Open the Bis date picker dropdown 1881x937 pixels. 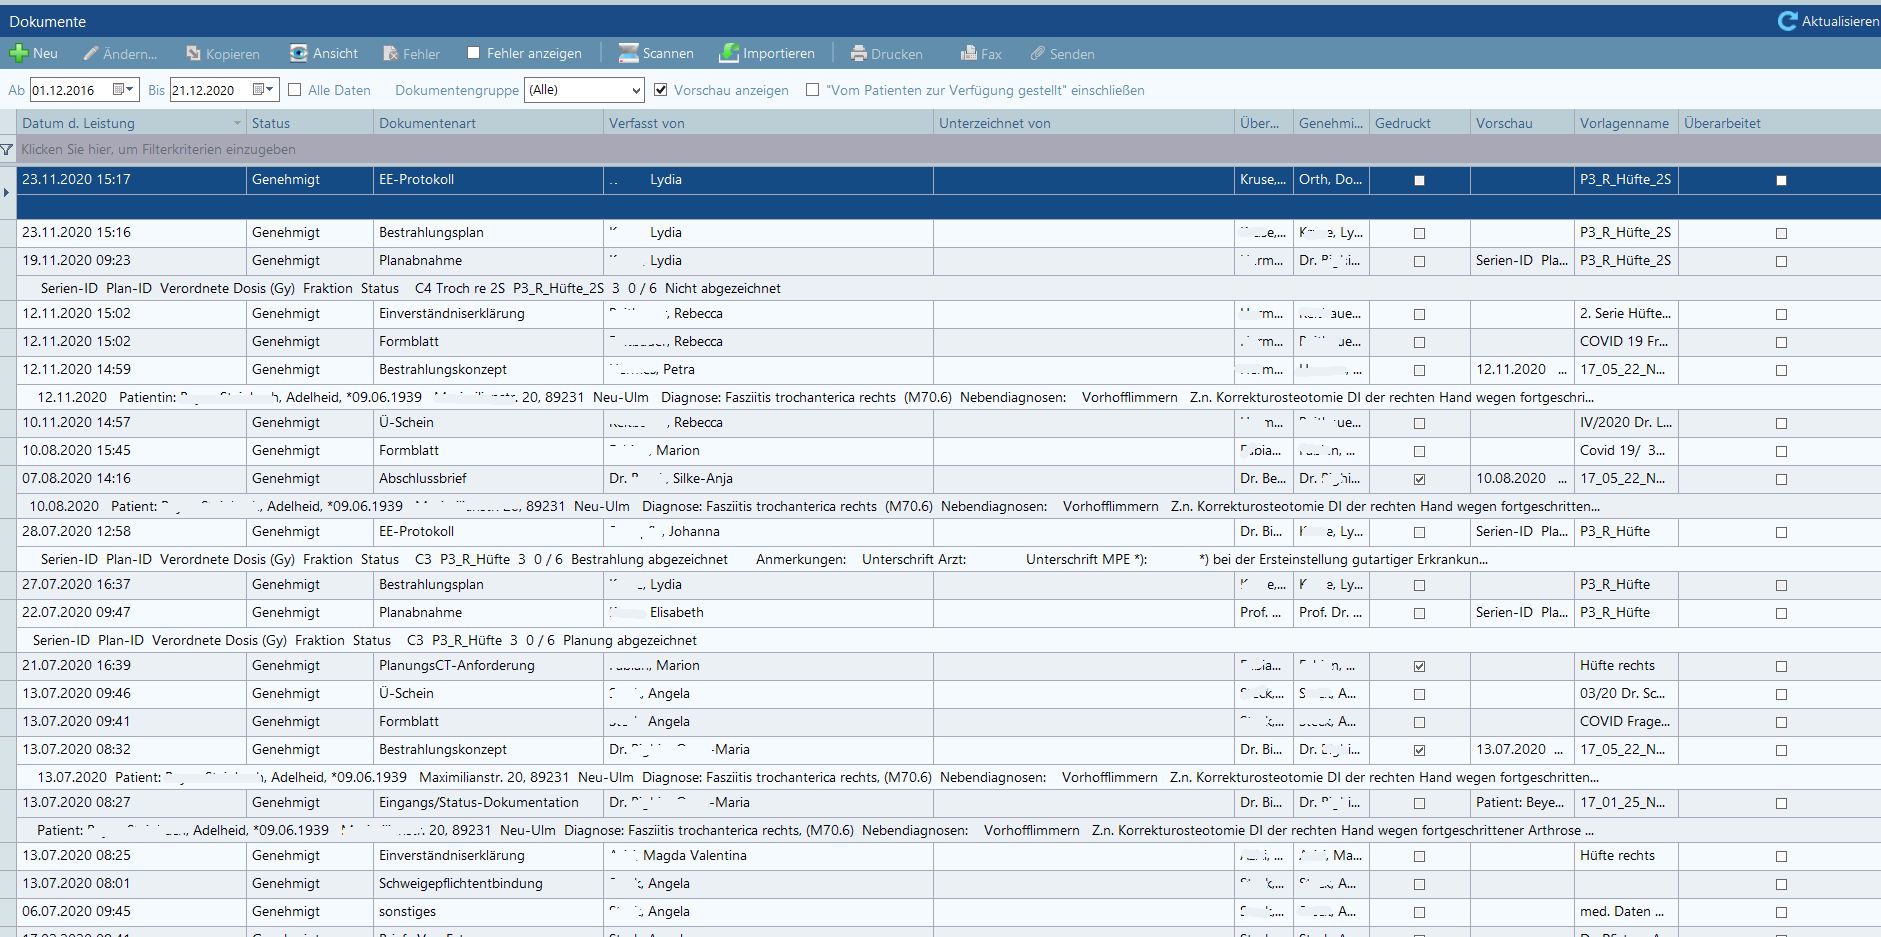tap(263, 90)
